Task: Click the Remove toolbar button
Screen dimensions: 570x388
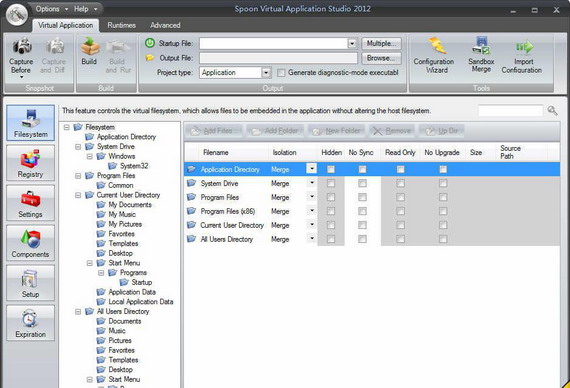Action: click(x=392, y=131)
